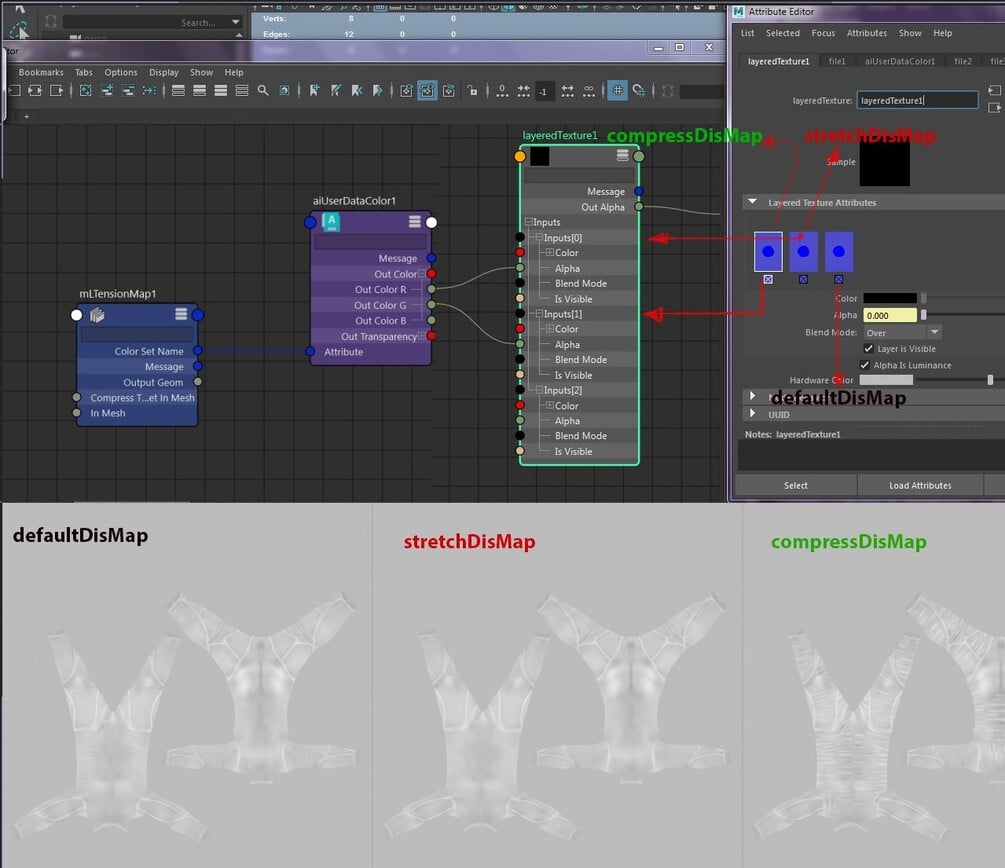Go to the previous bookmark icon
This screenshot has height=868, width=1005.
tap(357, 90)
